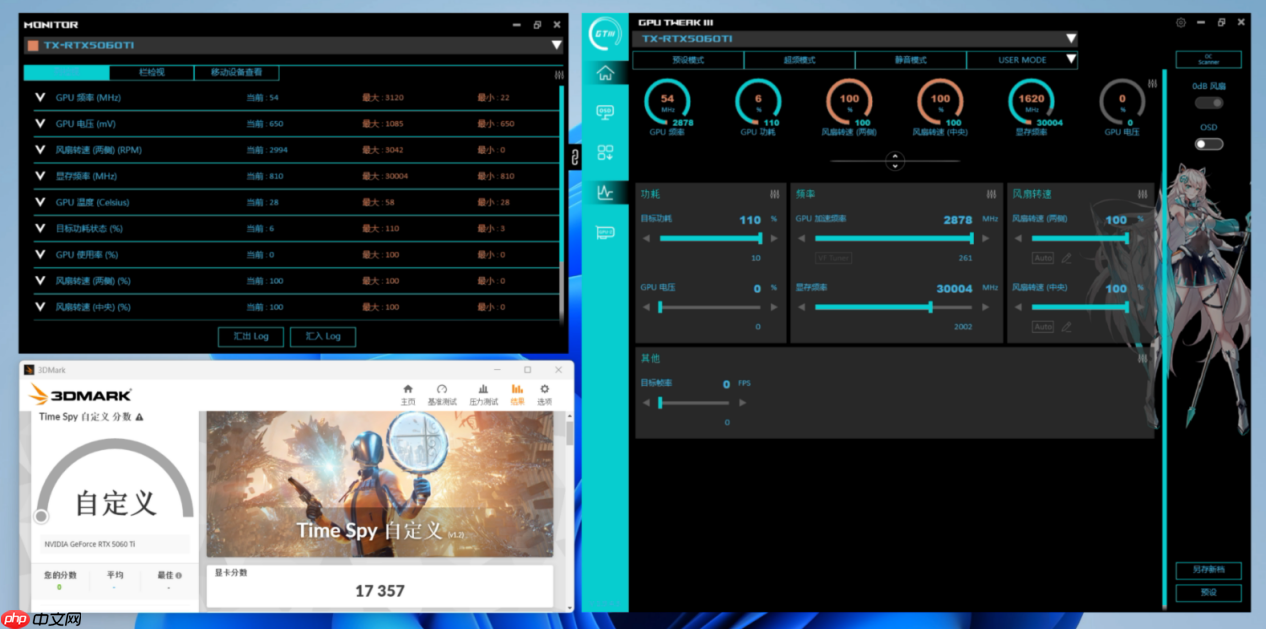Open GPU Tweak III home page icon
Viewport: 1266px width, 629px height.
click(x=605, y=73)
